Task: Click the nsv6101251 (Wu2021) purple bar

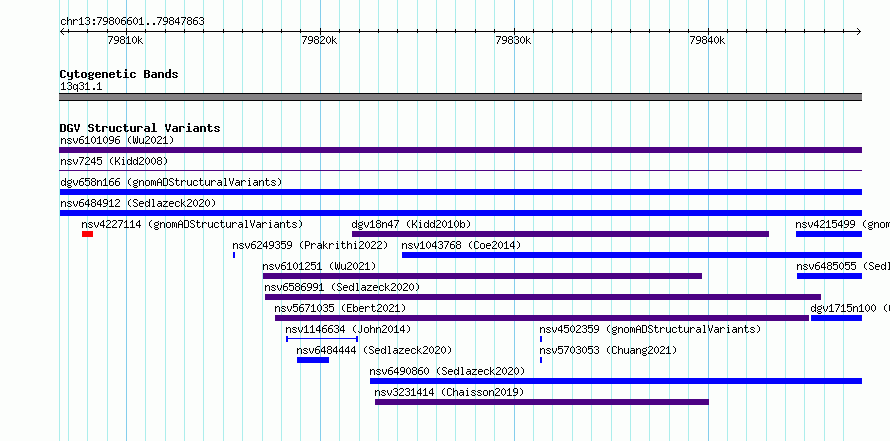Action: click(482, 276)
